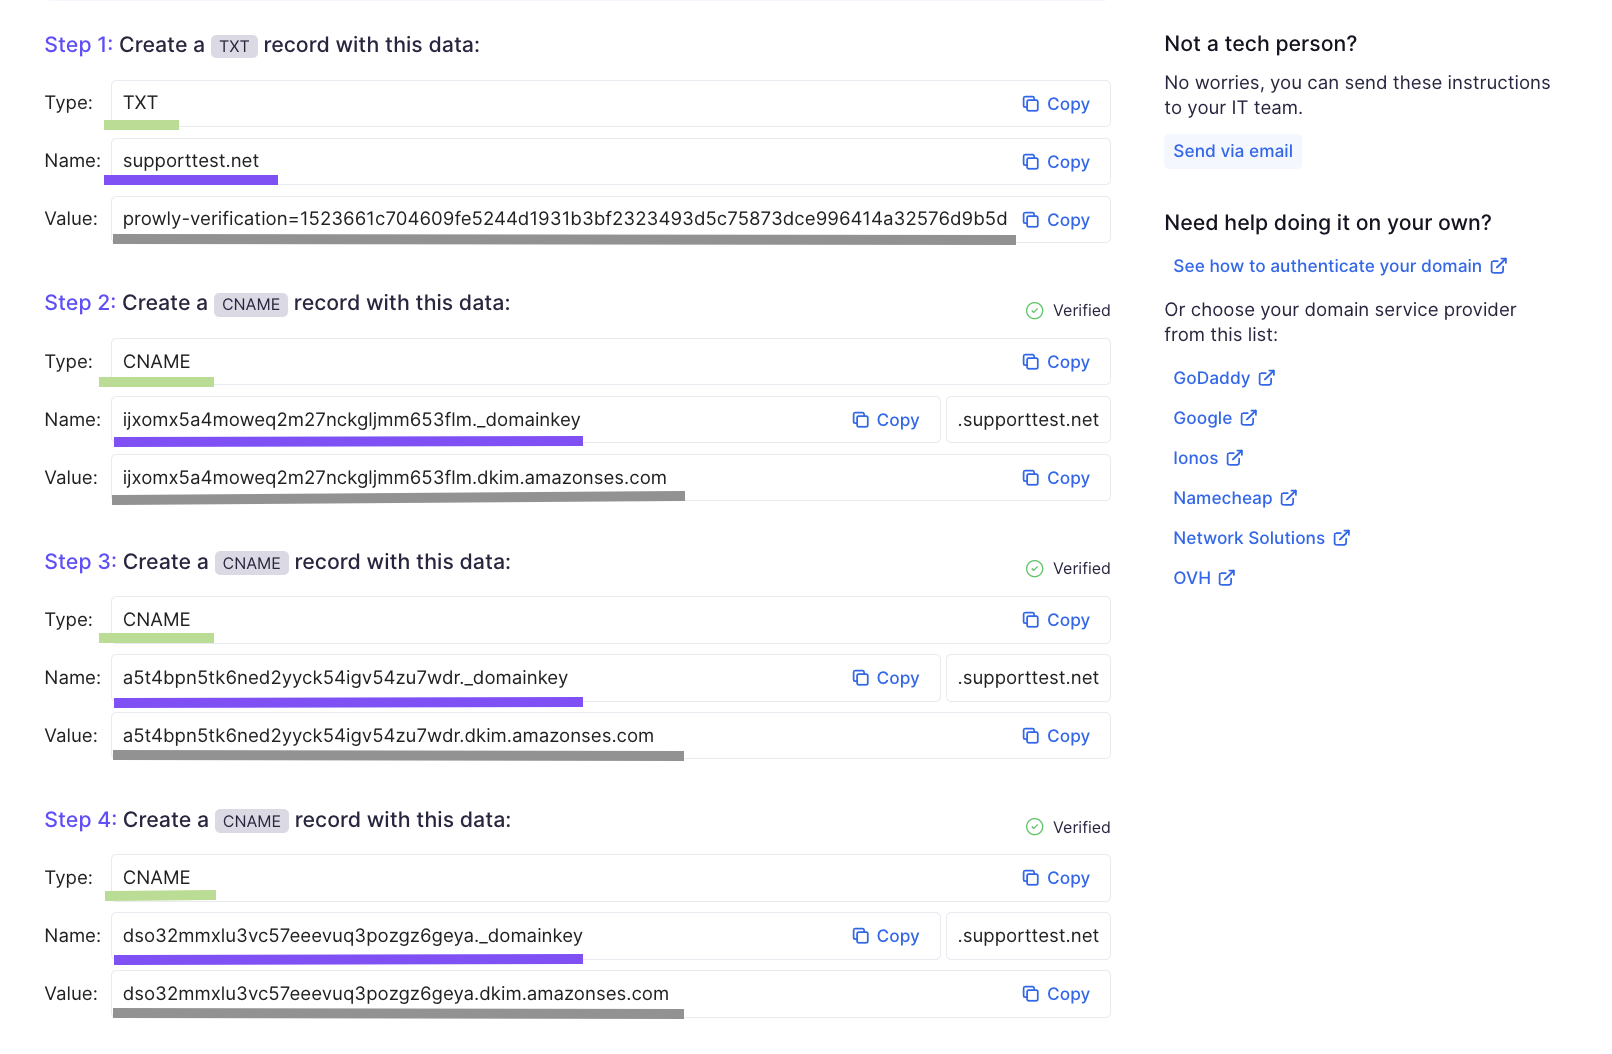Click the Send via email button
1612x1054 pixels.
click(1232, 151)
